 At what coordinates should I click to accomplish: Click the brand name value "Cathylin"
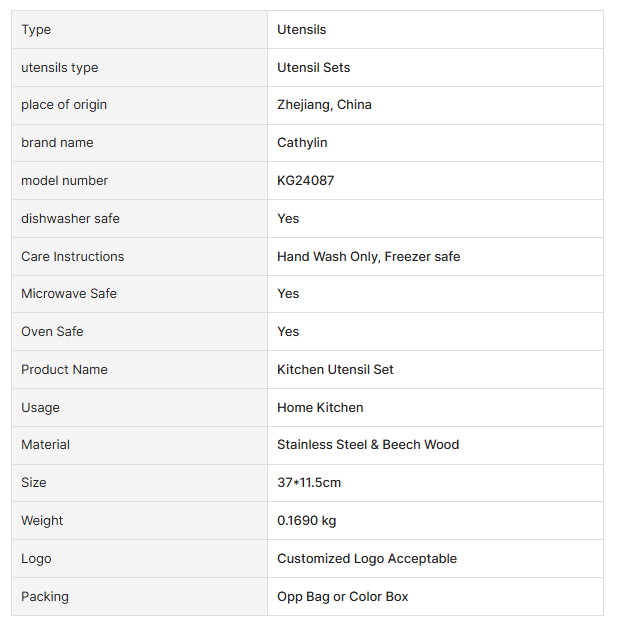(x=302, y=143)
